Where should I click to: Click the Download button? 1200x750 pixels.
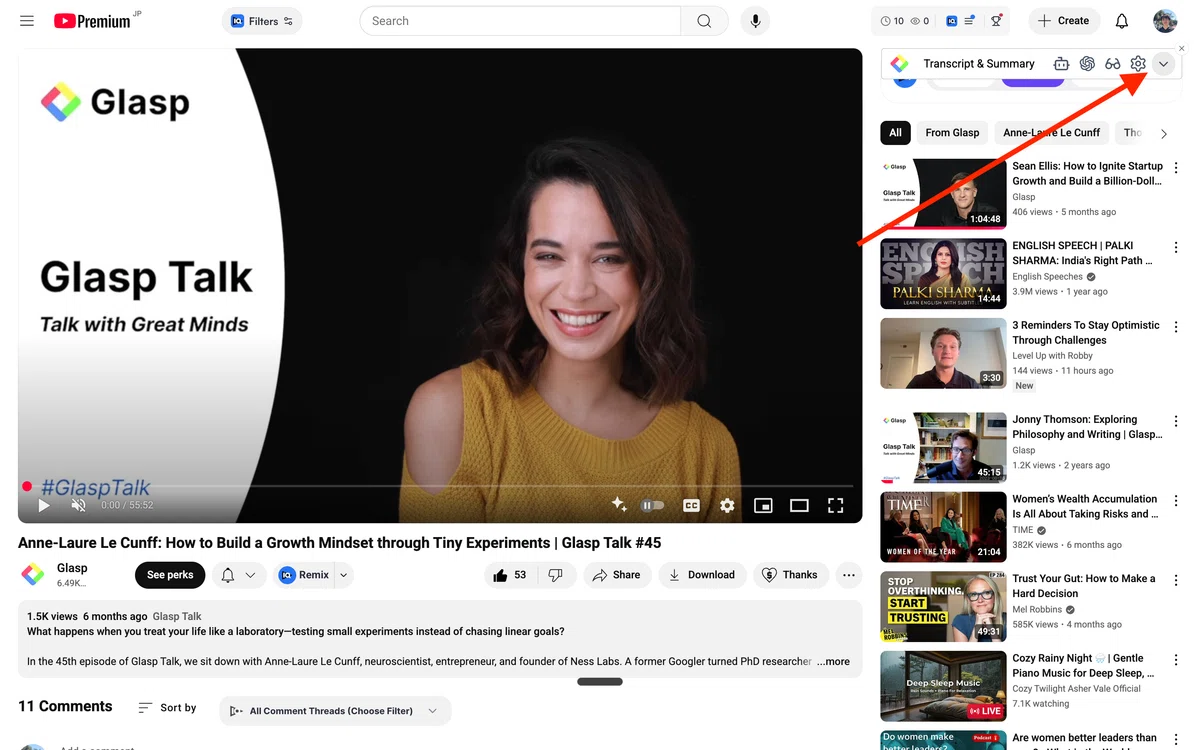click(702, 575)
